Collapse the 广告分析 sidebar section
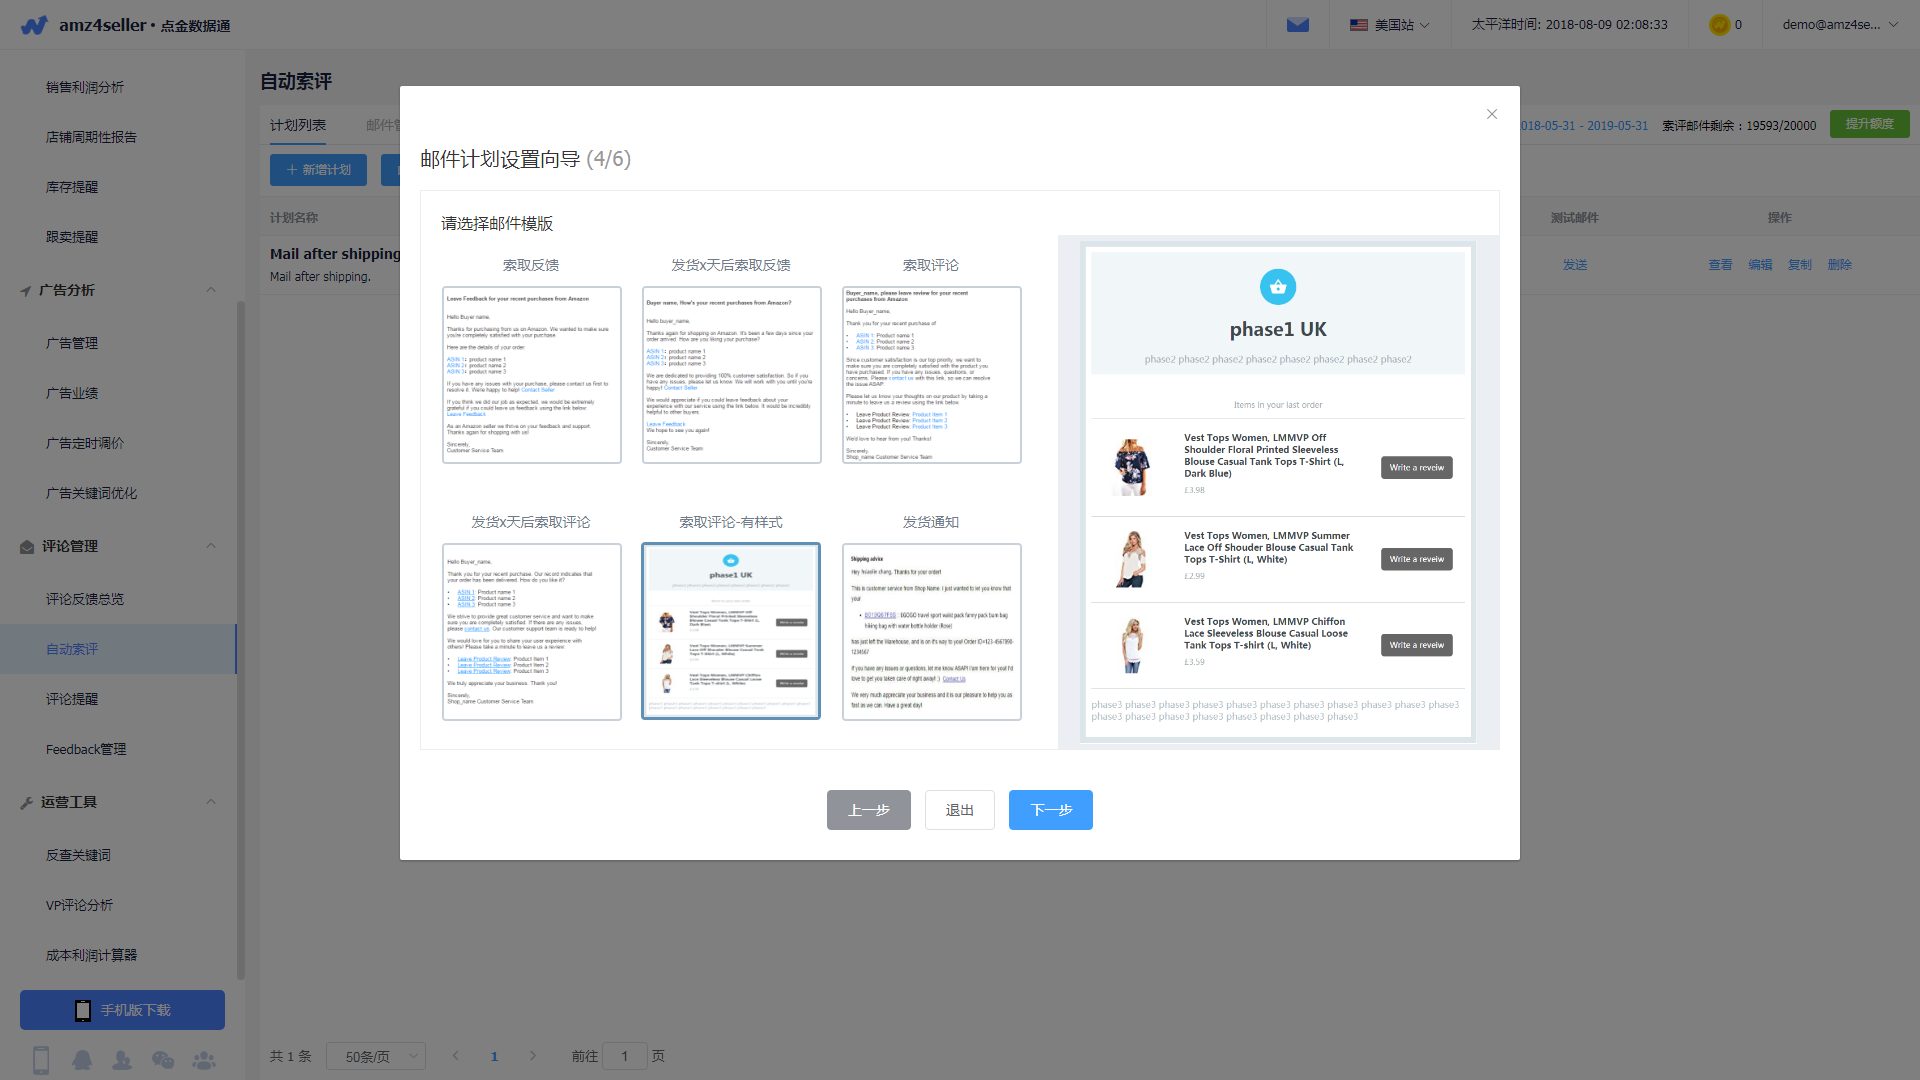 click(211, 290)
